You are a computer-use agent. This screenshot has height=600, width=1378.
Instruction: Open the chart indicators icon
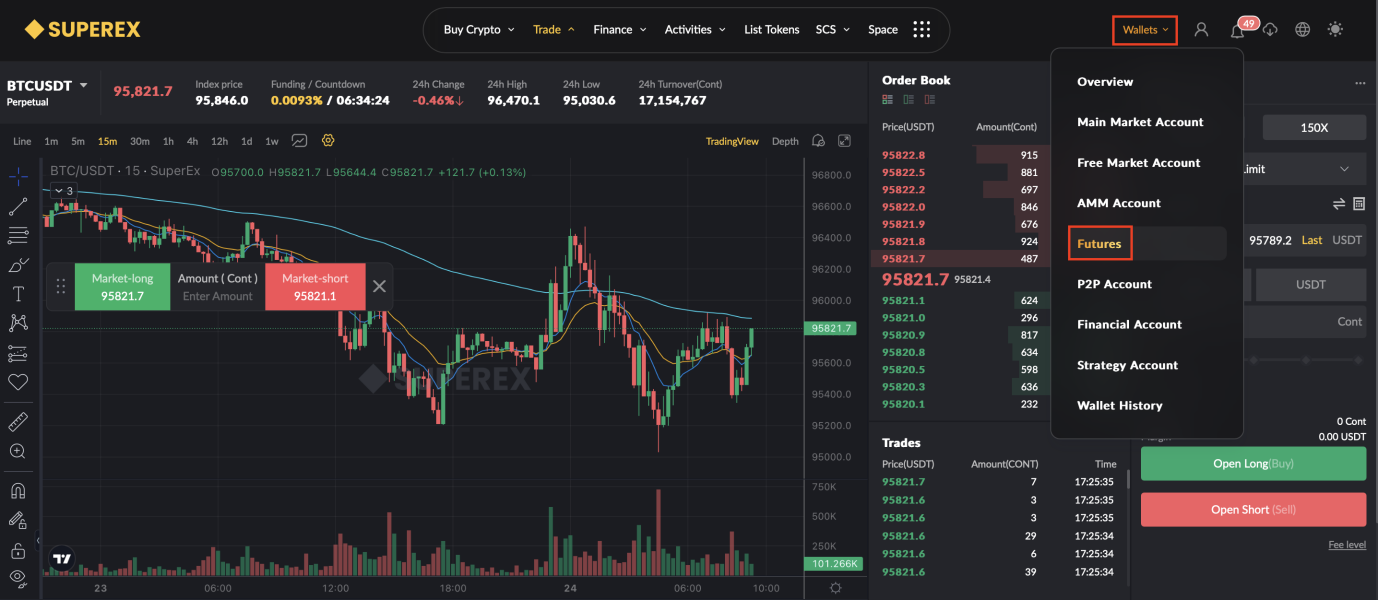tap(299, 141)
